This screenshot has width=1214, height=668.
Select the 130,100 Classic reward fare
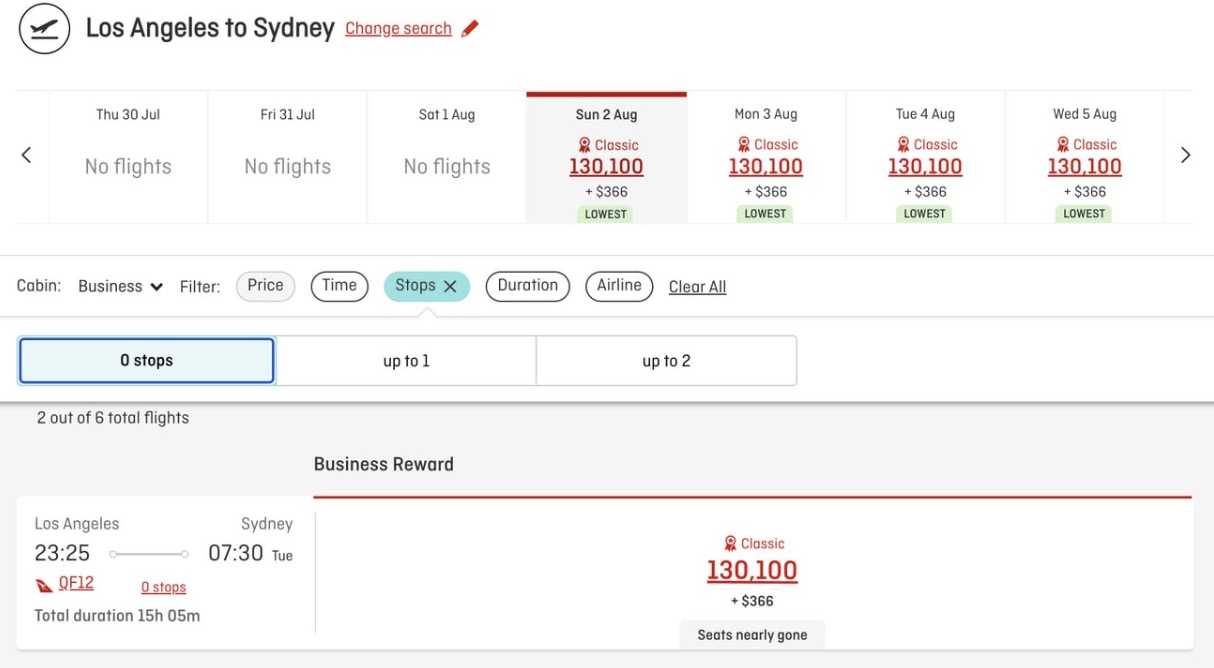(x=752, y=571)
